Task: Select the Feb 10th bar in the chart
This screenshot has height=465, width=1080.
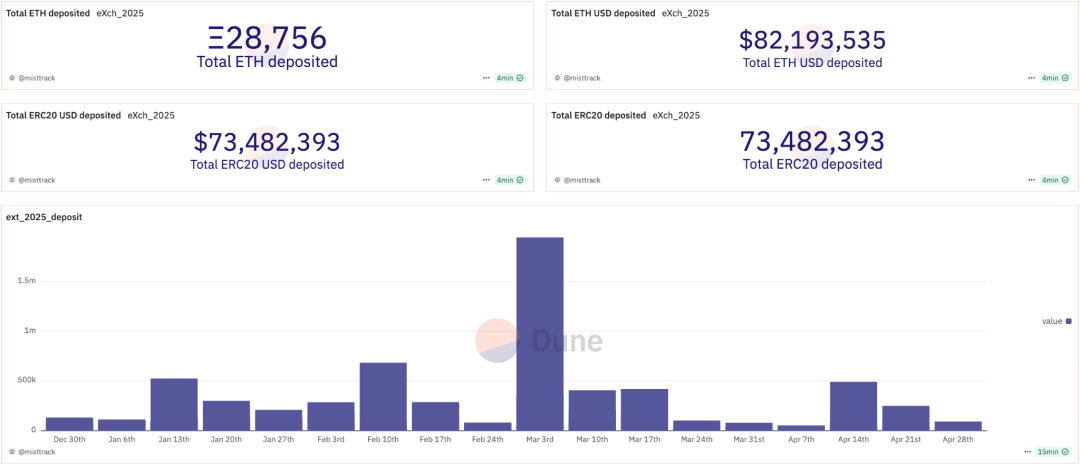Action: tap(383, 396)
